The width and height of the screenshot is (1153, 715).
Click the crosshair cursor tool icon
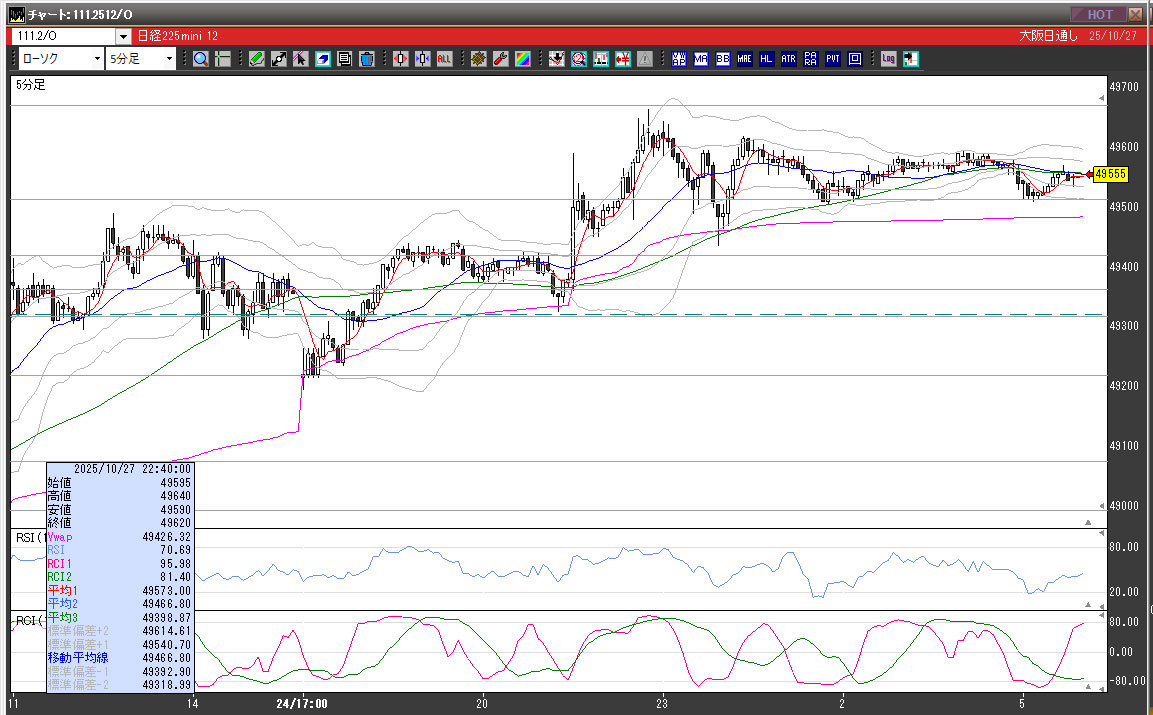tap(223, 59)
